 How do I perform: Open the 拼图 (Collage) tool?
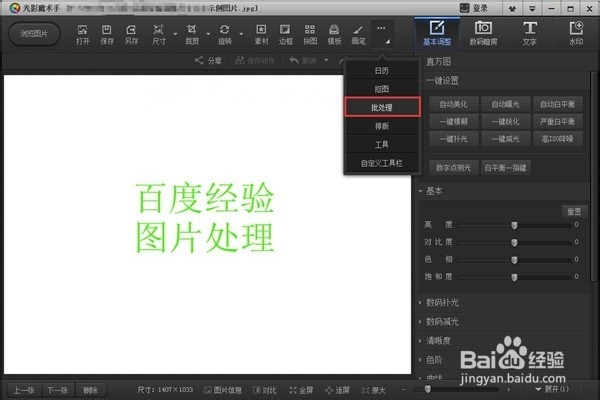(310, 34)
